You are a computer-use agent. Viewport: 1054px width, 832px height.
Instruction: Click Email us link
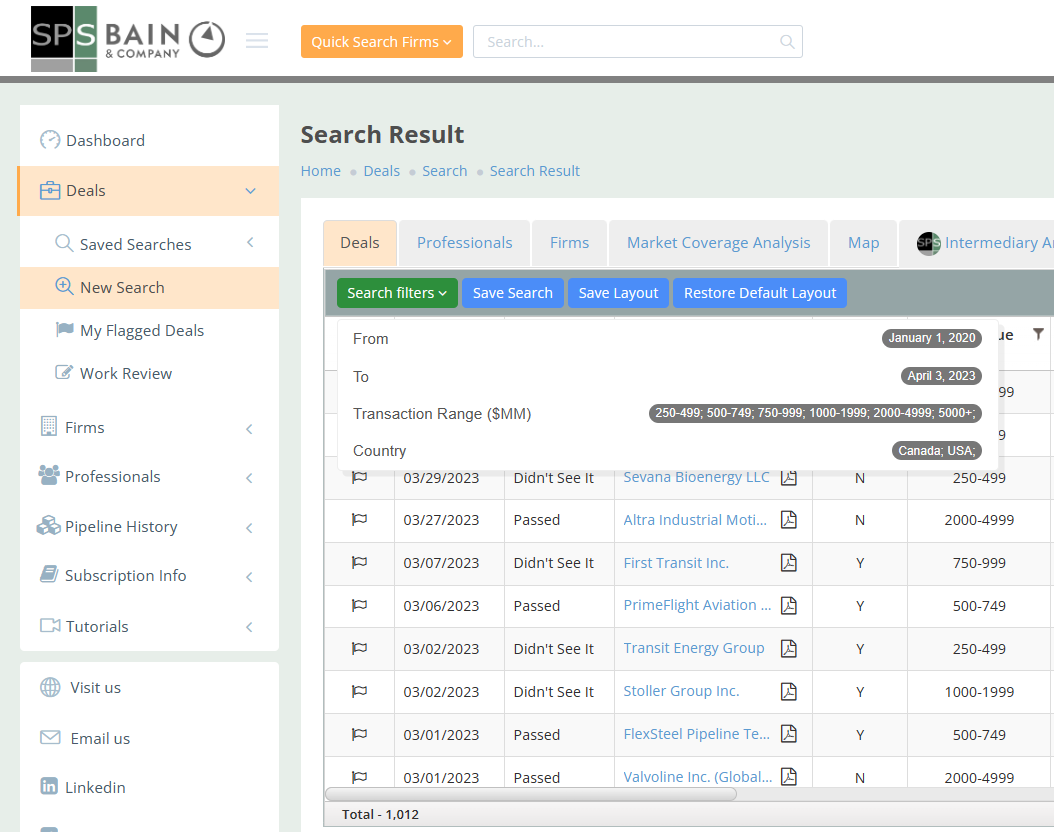point(100,738)
